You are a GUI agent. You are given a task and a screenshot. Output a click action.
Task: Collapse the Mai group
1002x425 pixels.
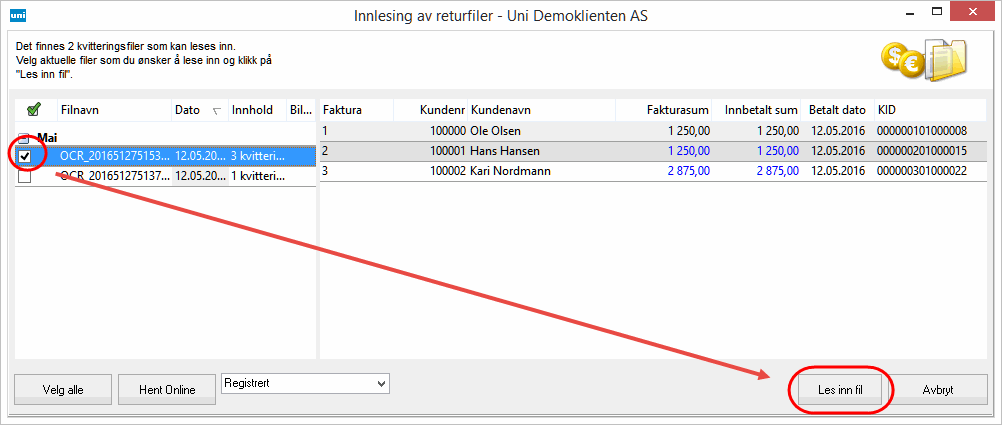click(x=25, y=138)
